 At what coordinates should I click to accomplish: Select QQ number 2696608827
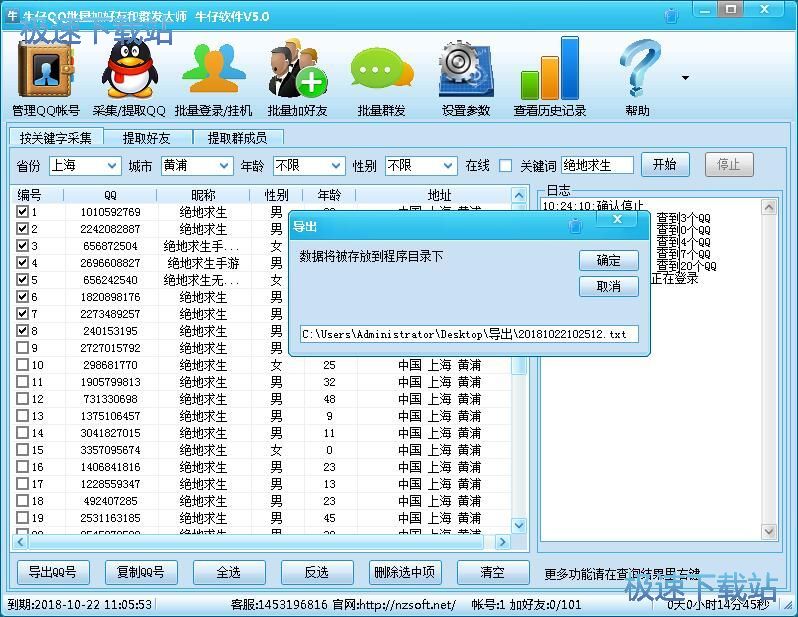click(x=110, y=263)
